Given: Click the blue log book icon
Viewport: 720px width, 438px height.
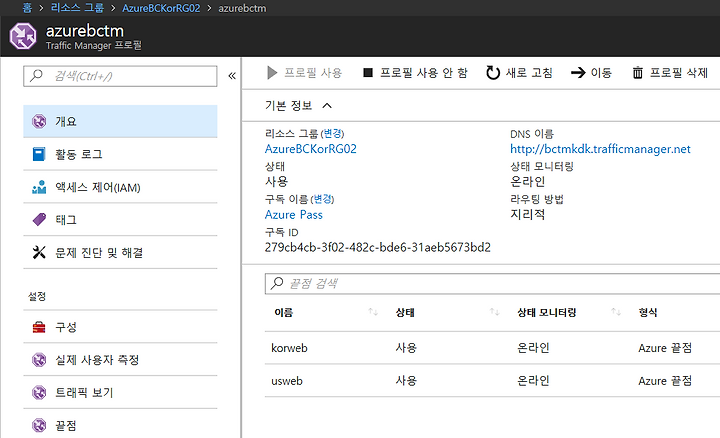Looking at the screenshot, I should pos(39,154).
